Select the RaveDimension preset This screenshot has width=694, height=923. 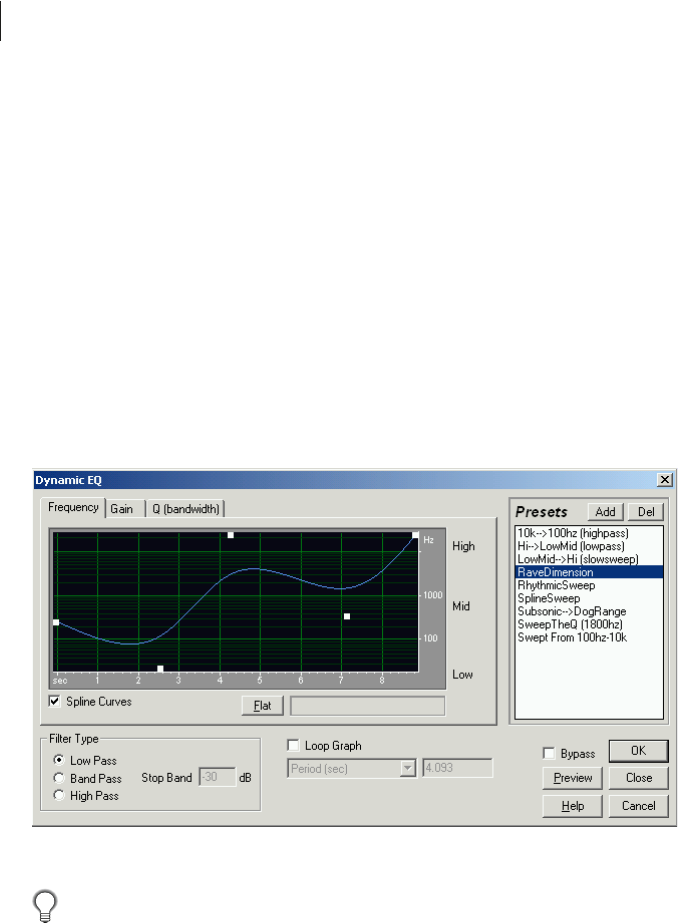pyautogui.click(x=589, y=572)
